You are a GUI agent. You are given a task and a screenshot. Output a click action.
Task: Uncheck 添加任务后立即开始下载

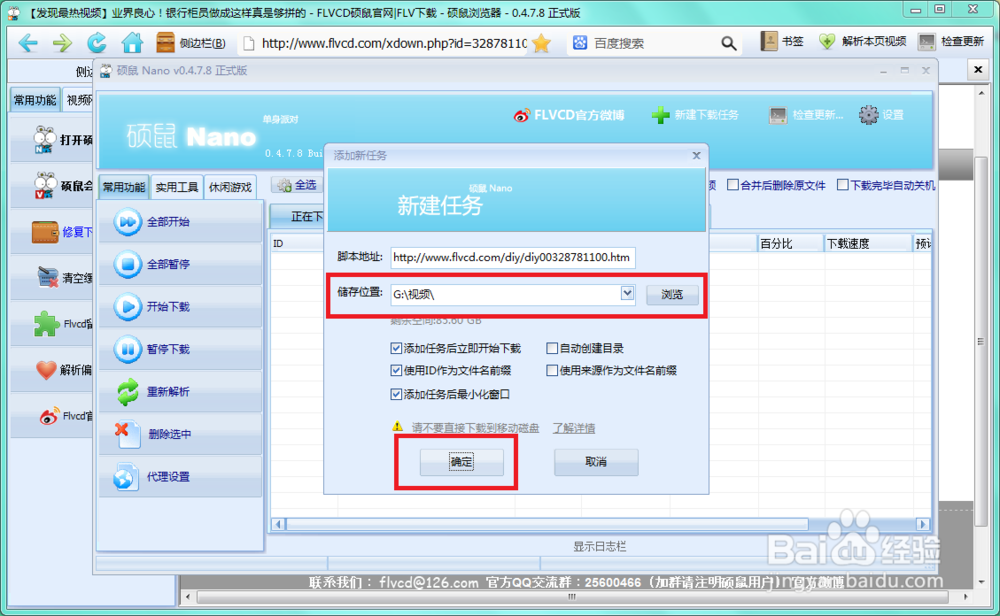click(396, 348)
